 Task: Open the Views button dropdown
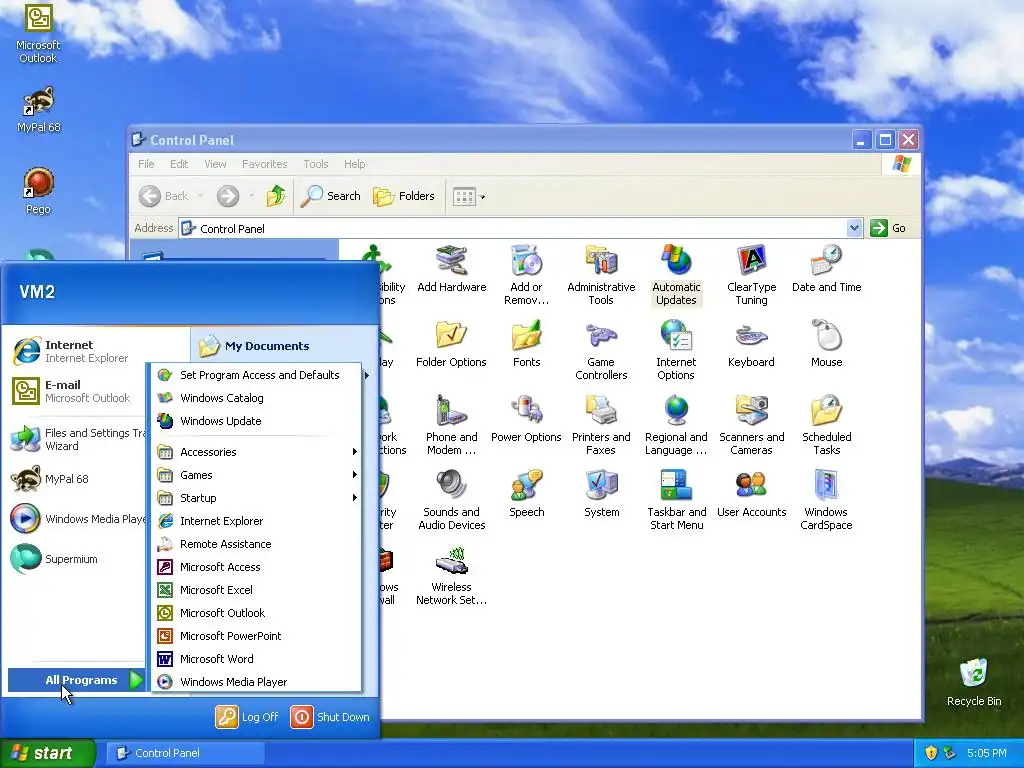[483, 197]
